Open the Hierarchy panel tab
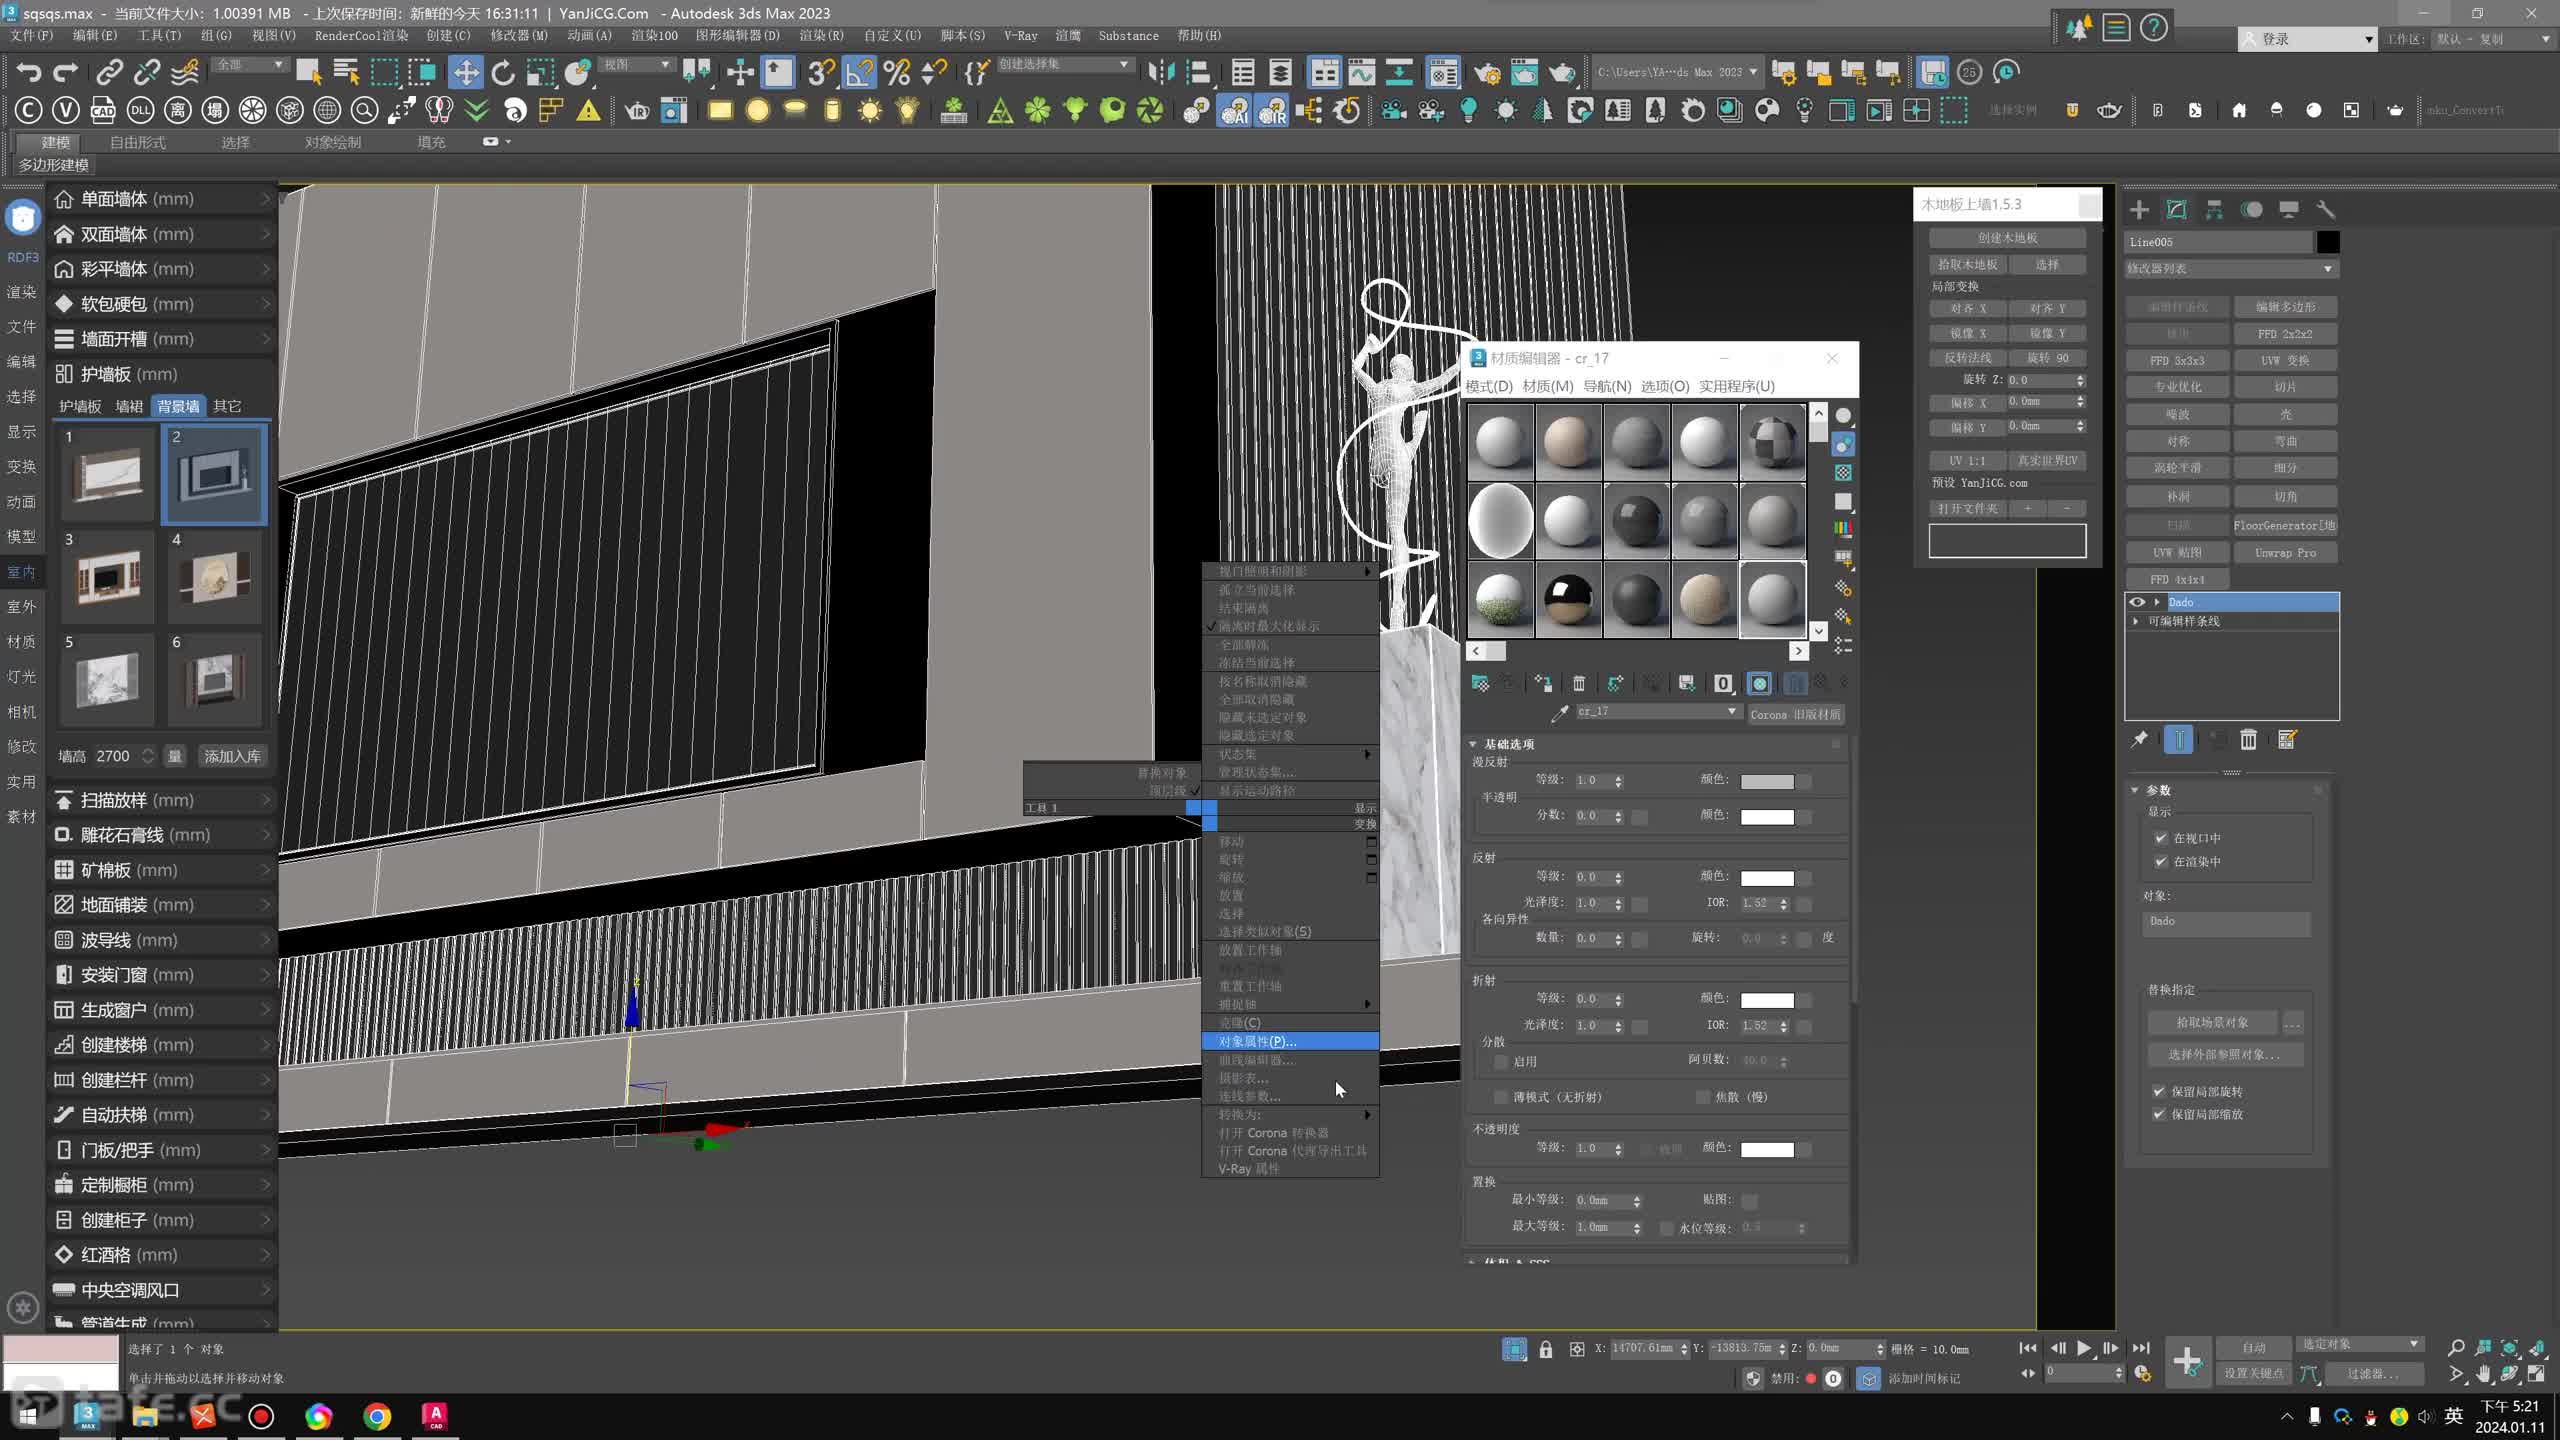 tap(2214, 209)
